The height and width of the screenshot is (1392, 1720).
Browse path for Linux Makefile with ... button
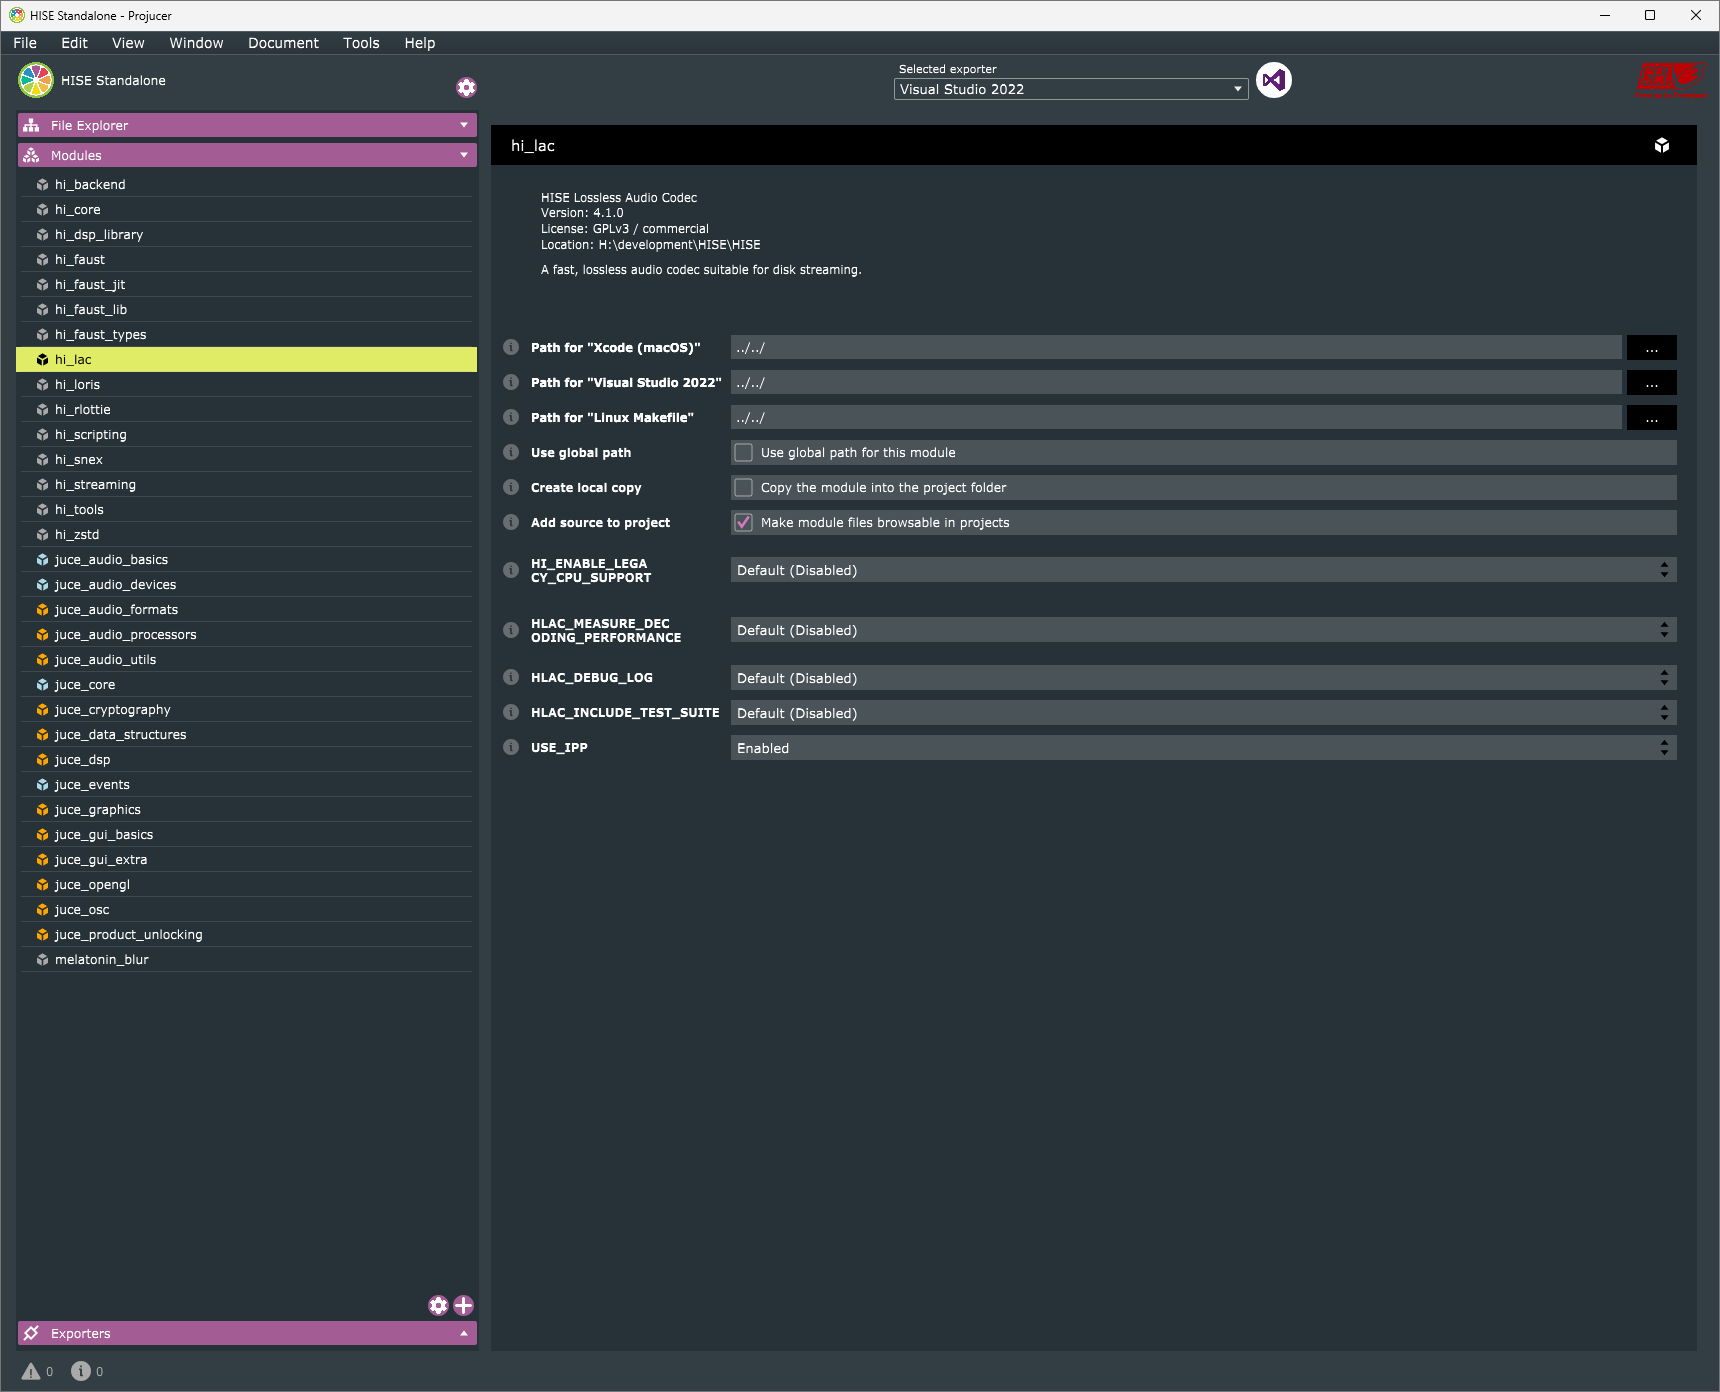1652,418
